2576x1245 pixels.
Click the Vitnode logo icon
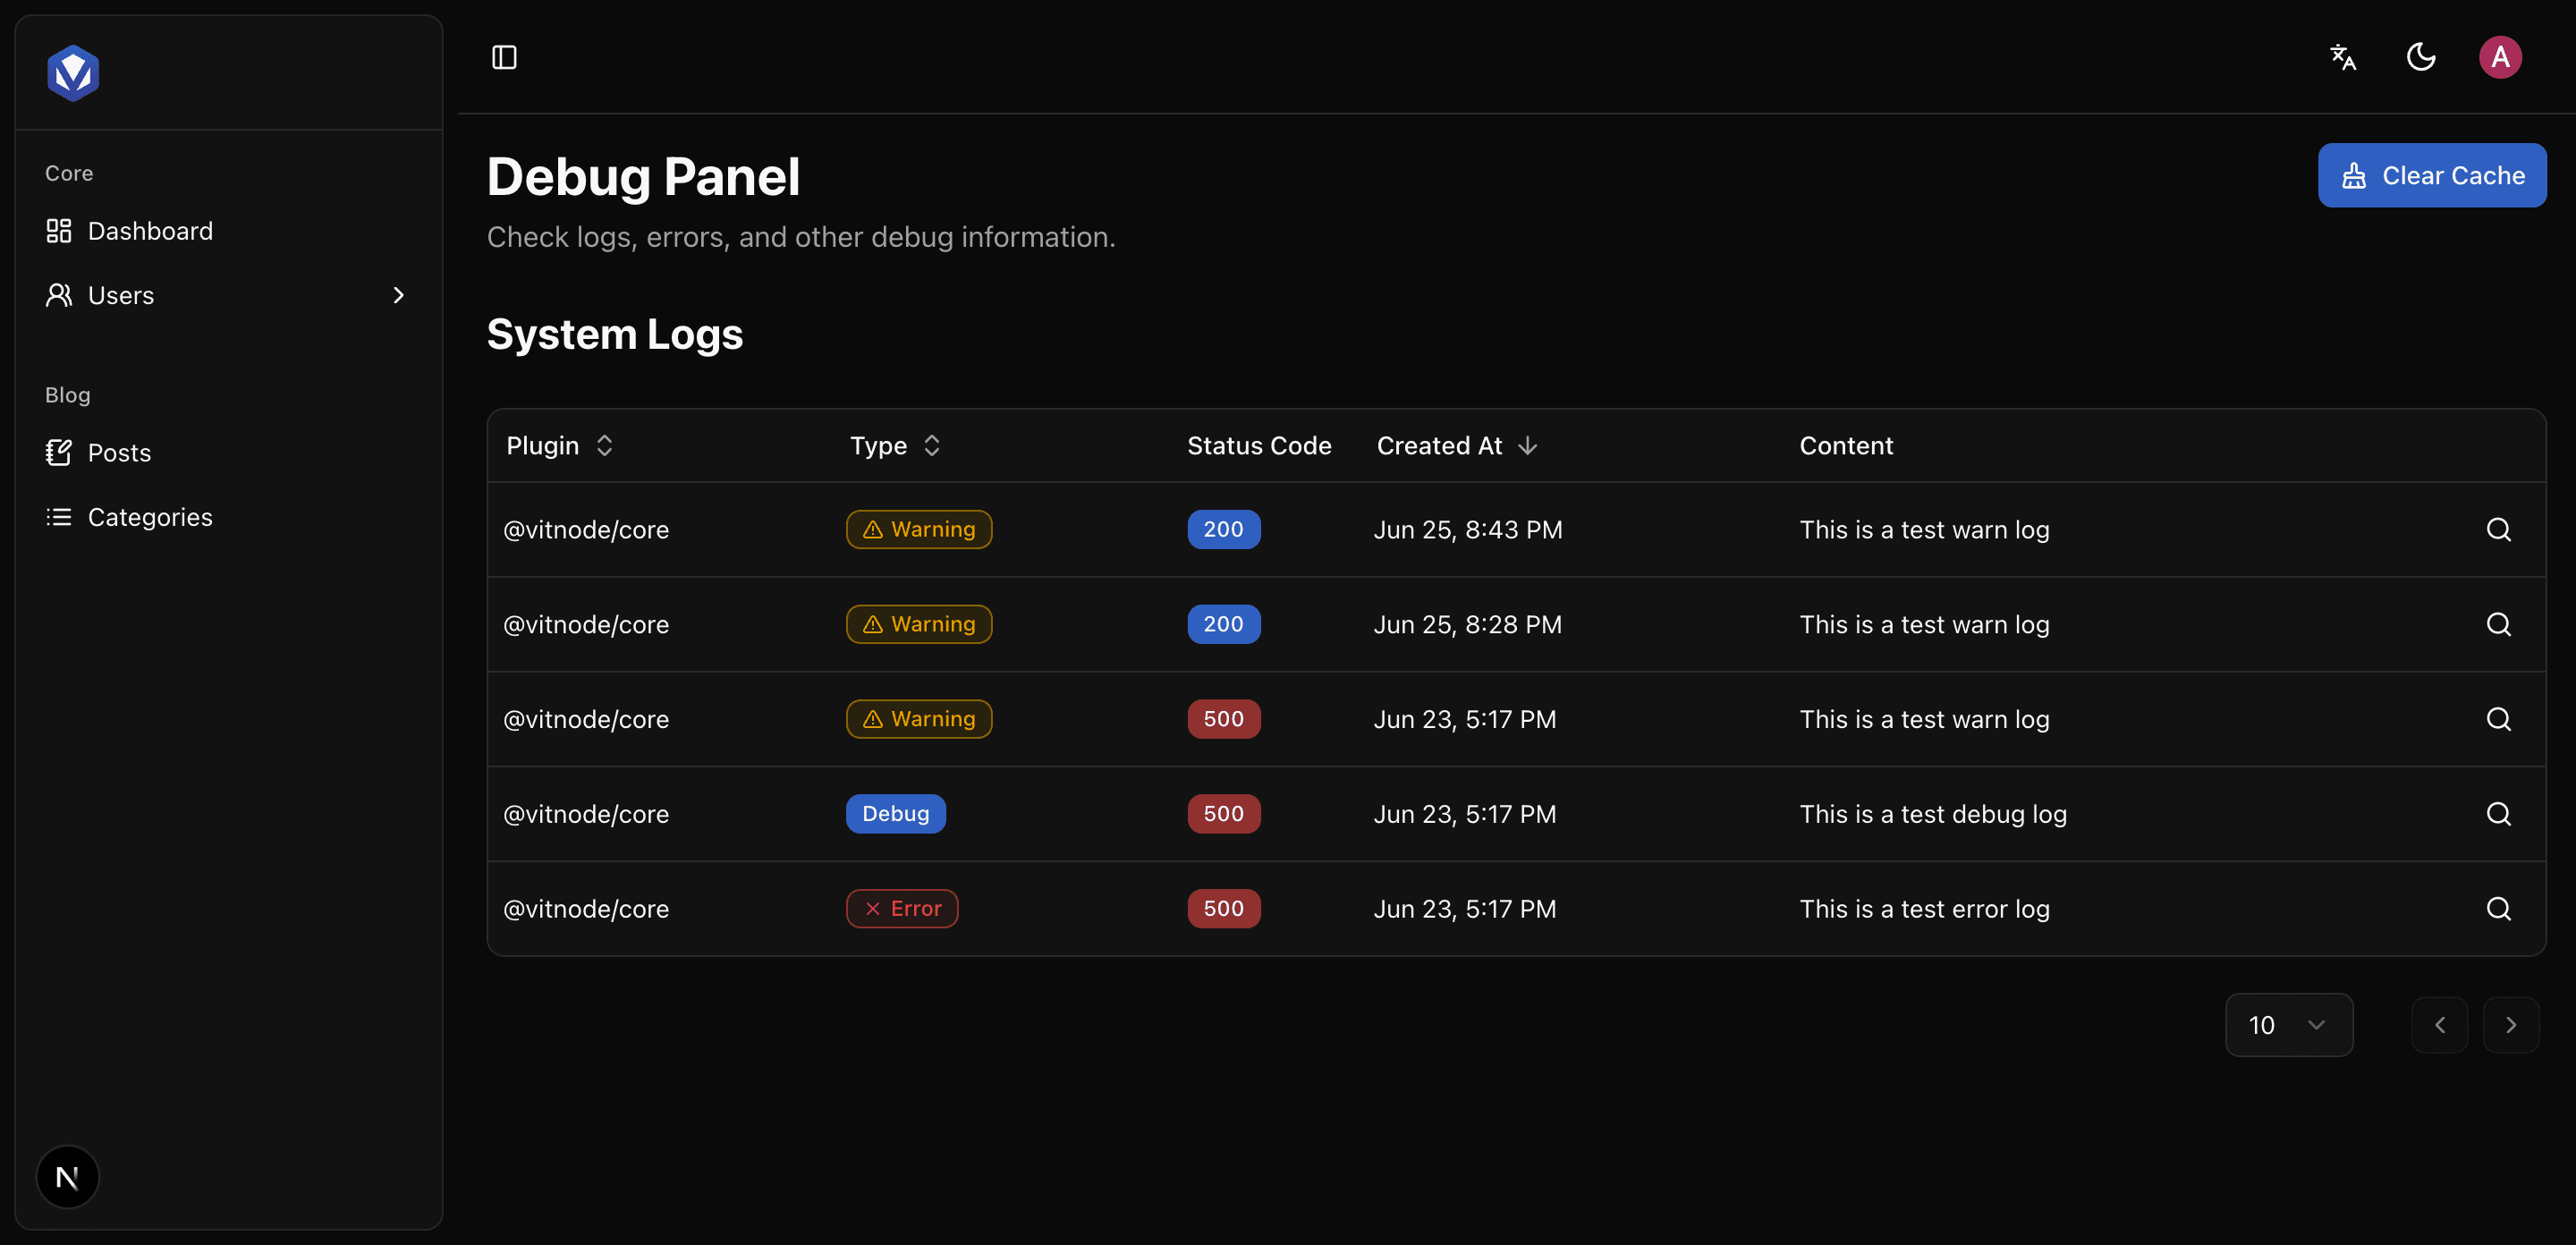(x=73, y=73)
